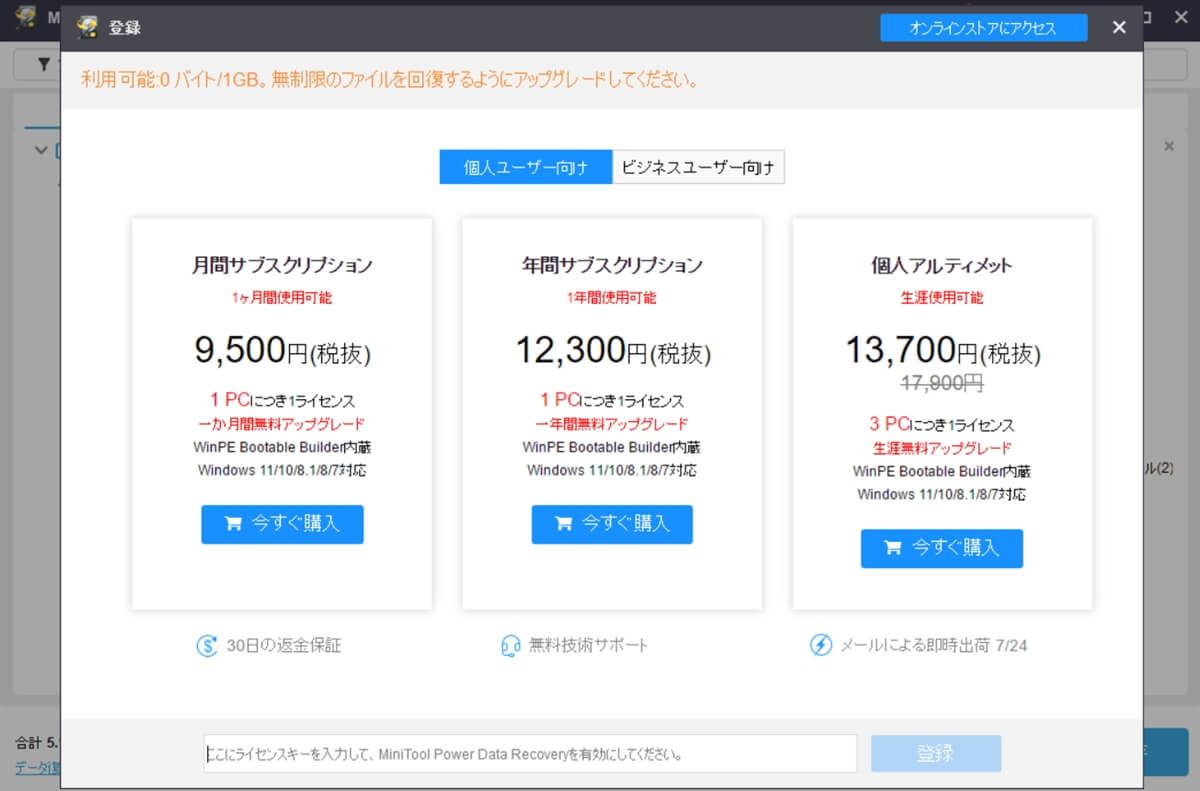Click the cart icon on 個人アルティメット's buy button
Image resolution: width=1200 pixels, height=791 pixels.
[893, 548]
